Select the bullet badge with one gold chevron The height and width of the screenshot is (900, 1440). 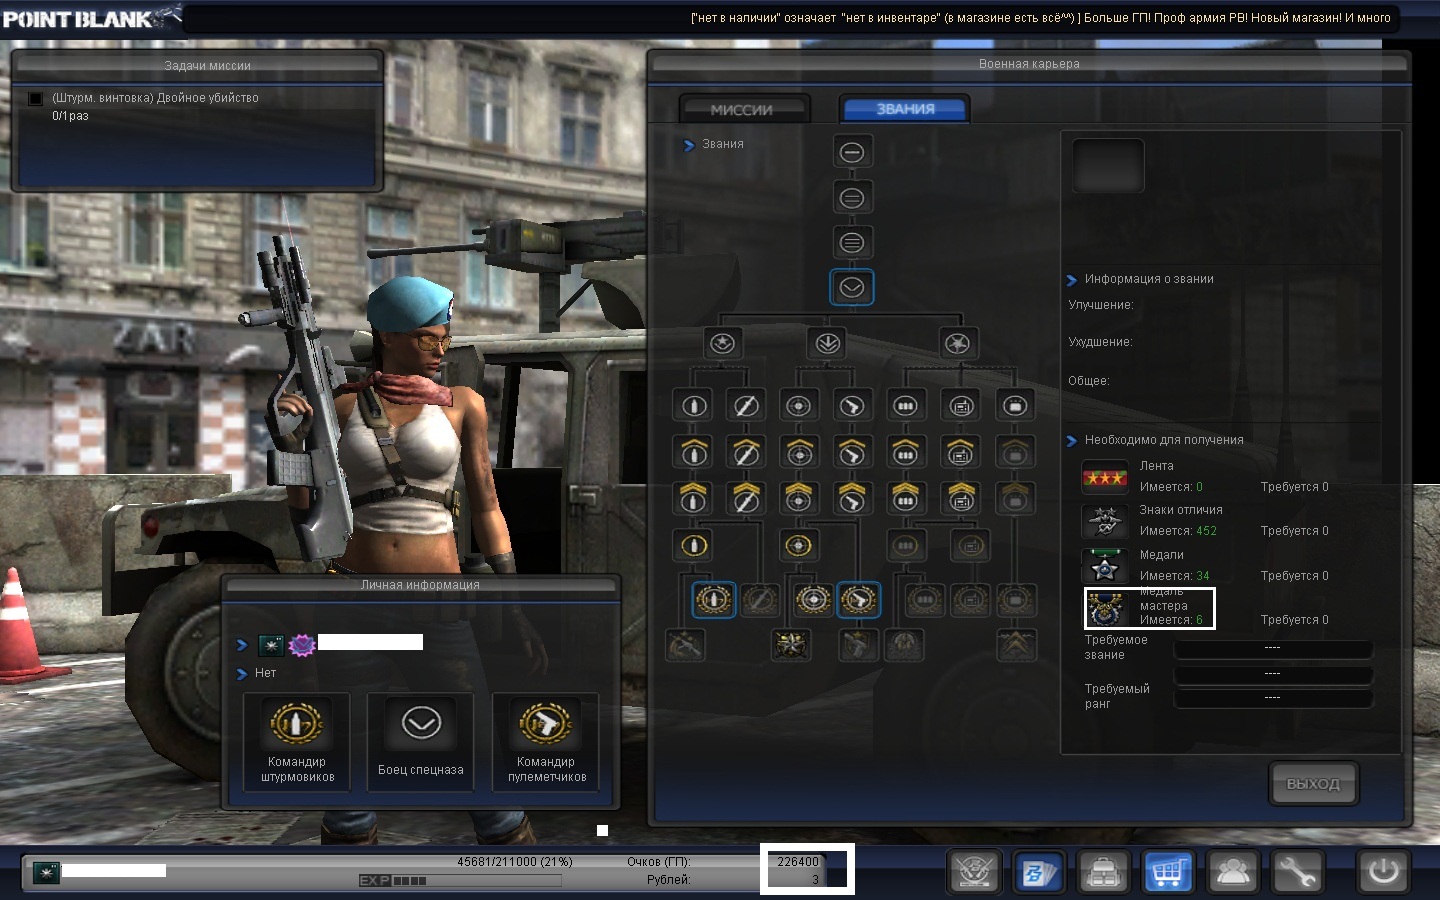click(694, 452)
